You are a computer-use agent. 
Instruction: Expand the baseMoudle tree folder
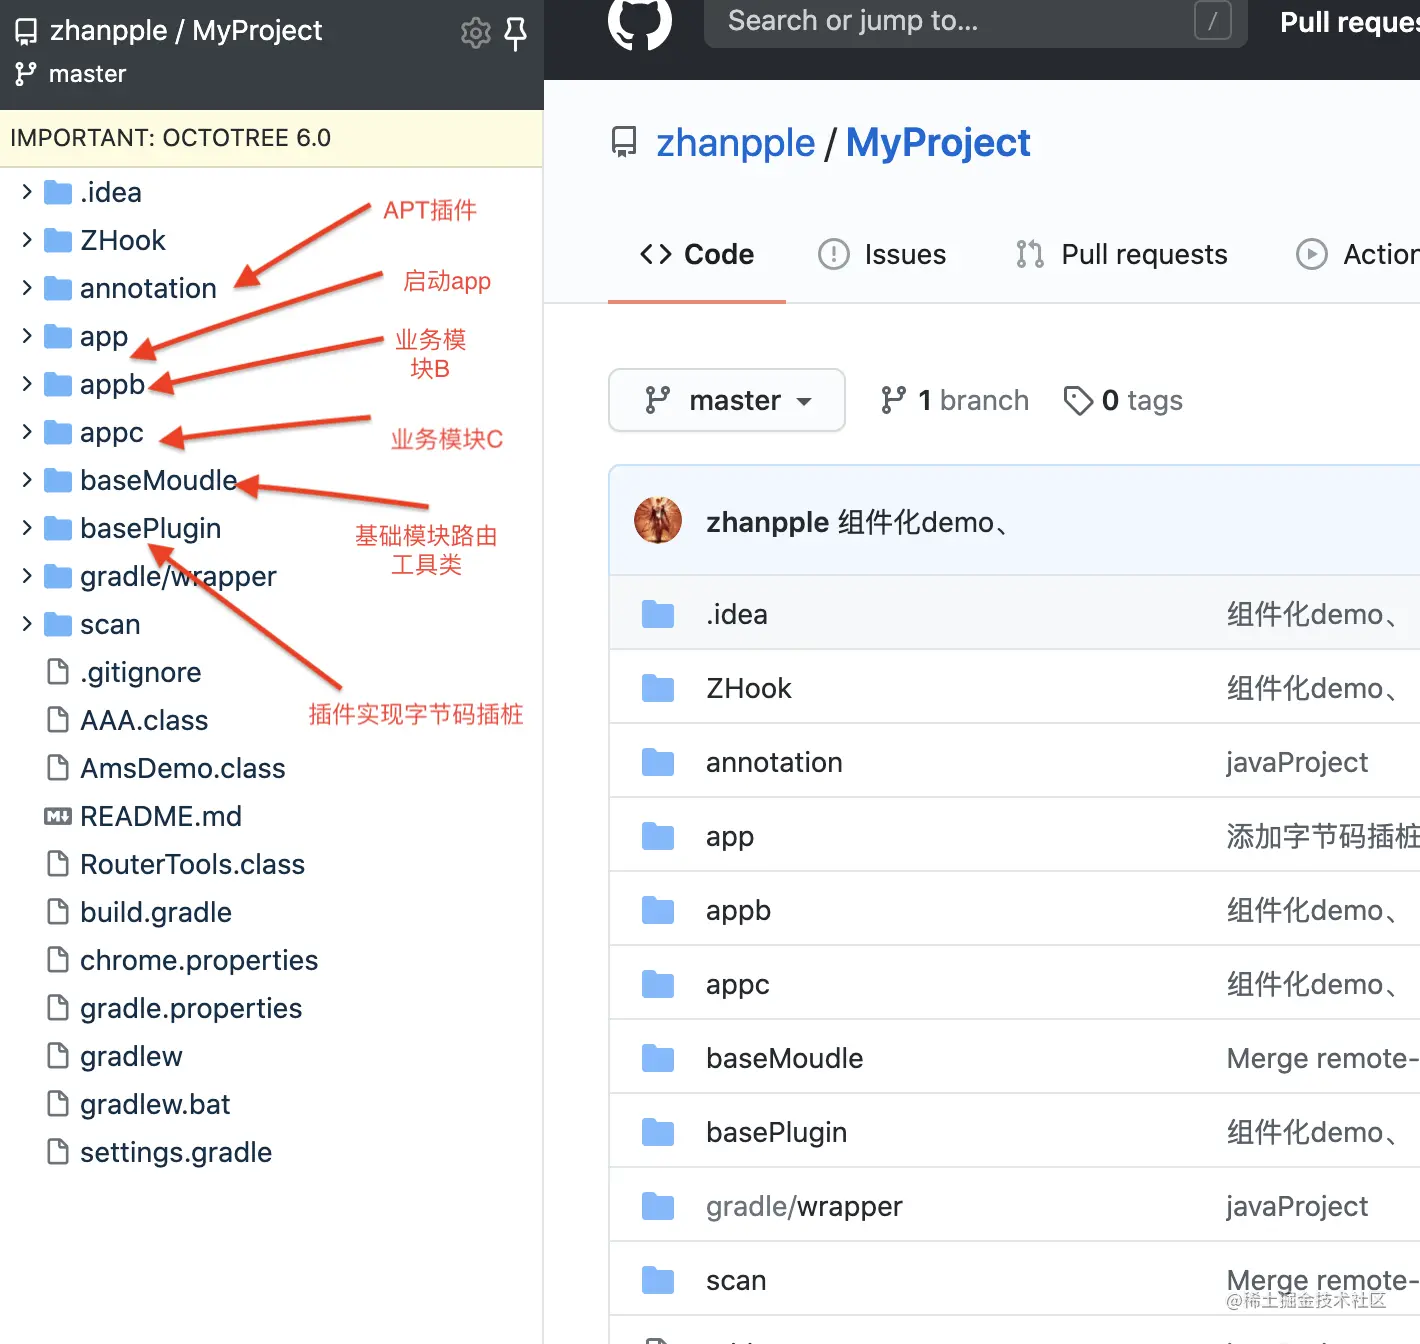pos(27,480)
